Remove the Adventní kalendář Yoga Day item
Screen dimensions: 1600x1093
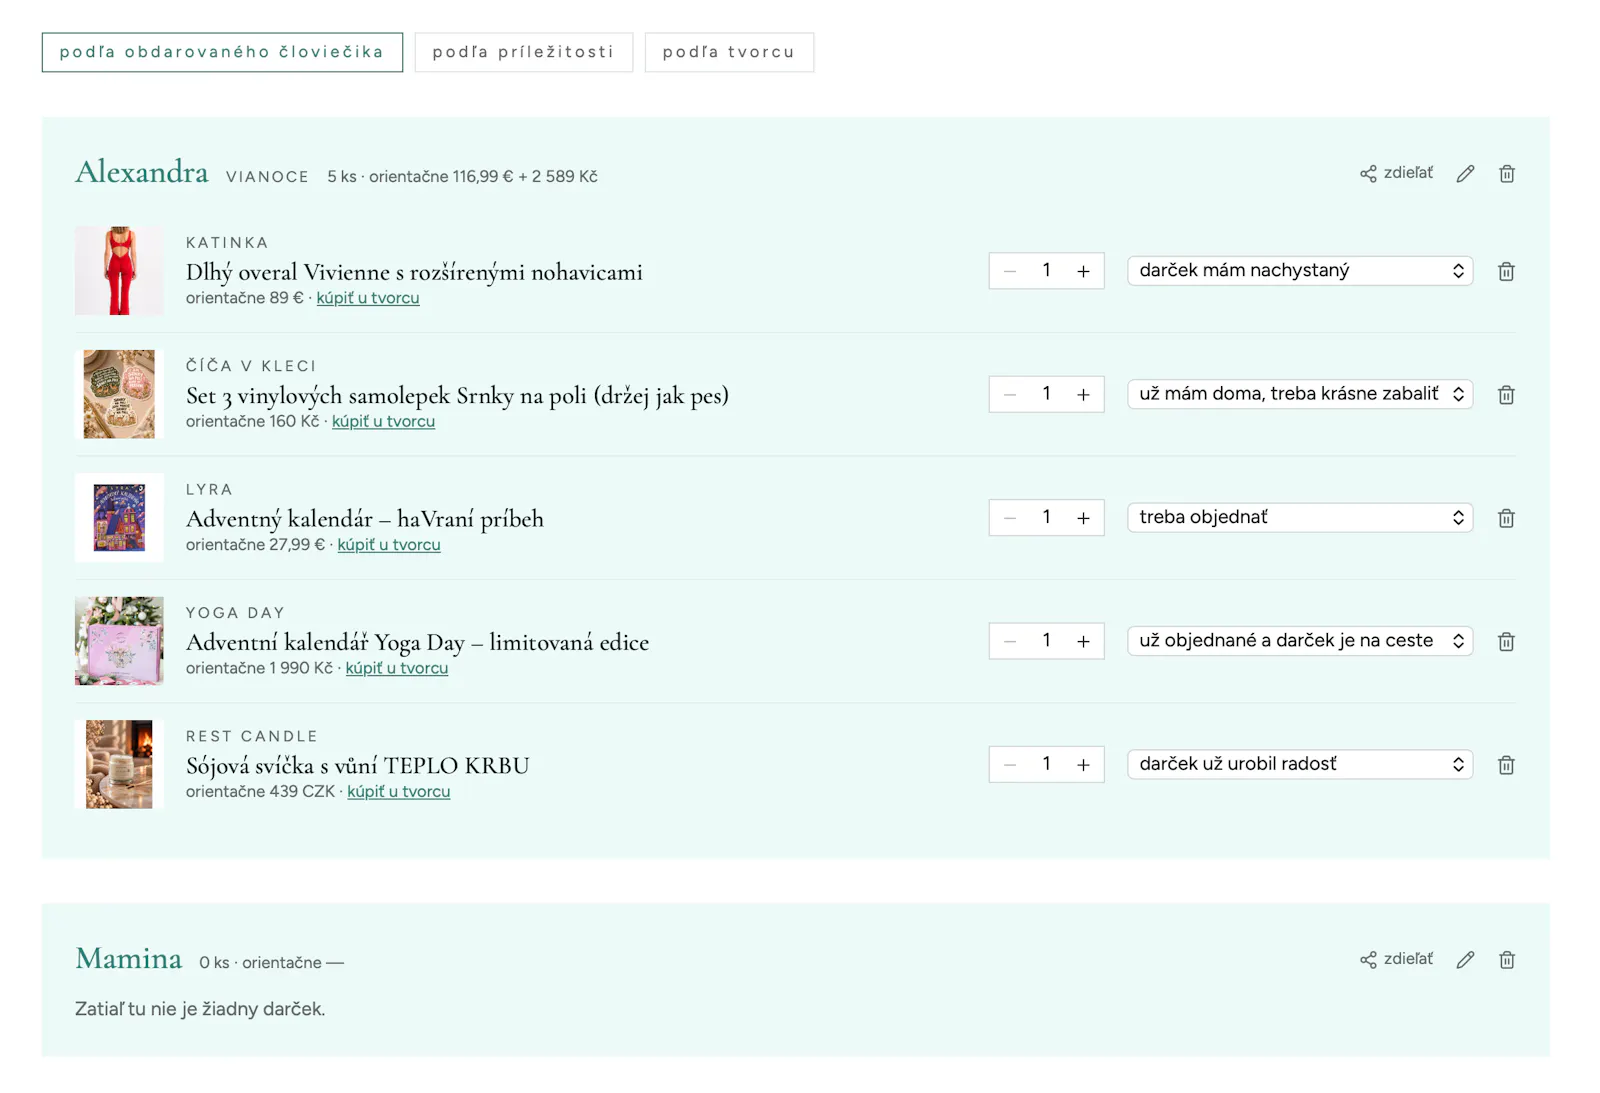1506,641
